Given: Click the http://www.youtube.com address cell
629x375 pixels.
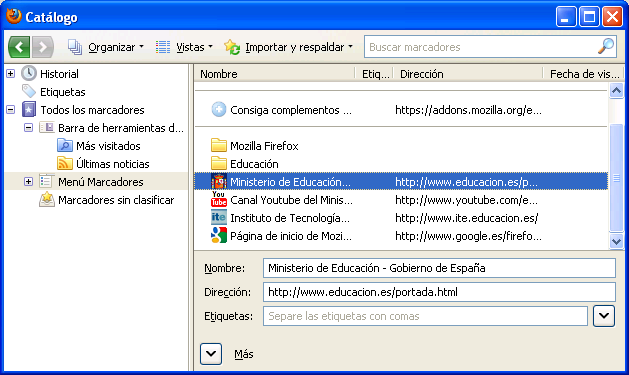Looking at the screenshot, I should click(x=466, y=200).
